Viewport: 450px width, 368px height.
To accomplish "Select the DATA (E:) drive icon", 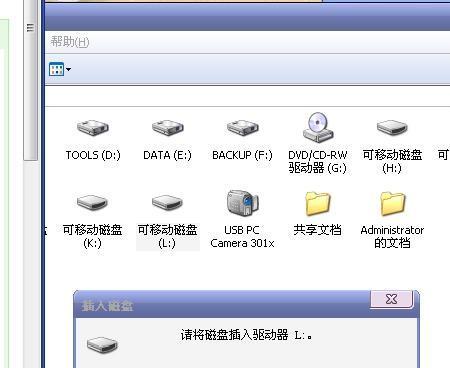I will coord(168,128).
